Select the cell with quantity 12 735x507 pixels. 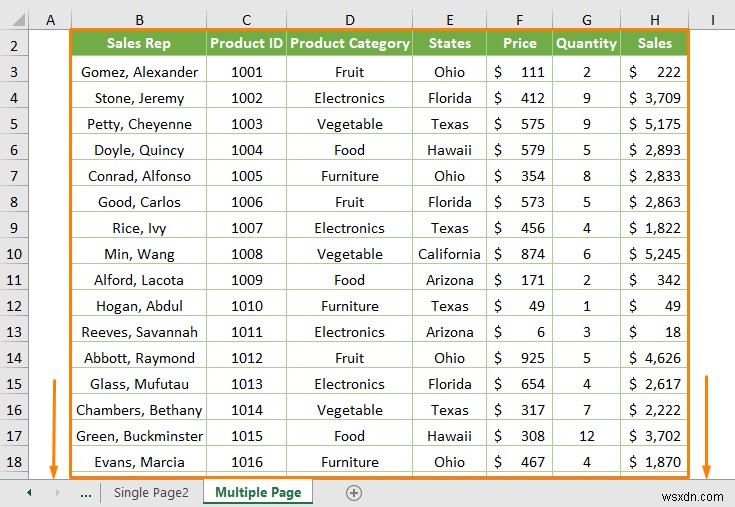pyautogui.click(x=587, y=436)
